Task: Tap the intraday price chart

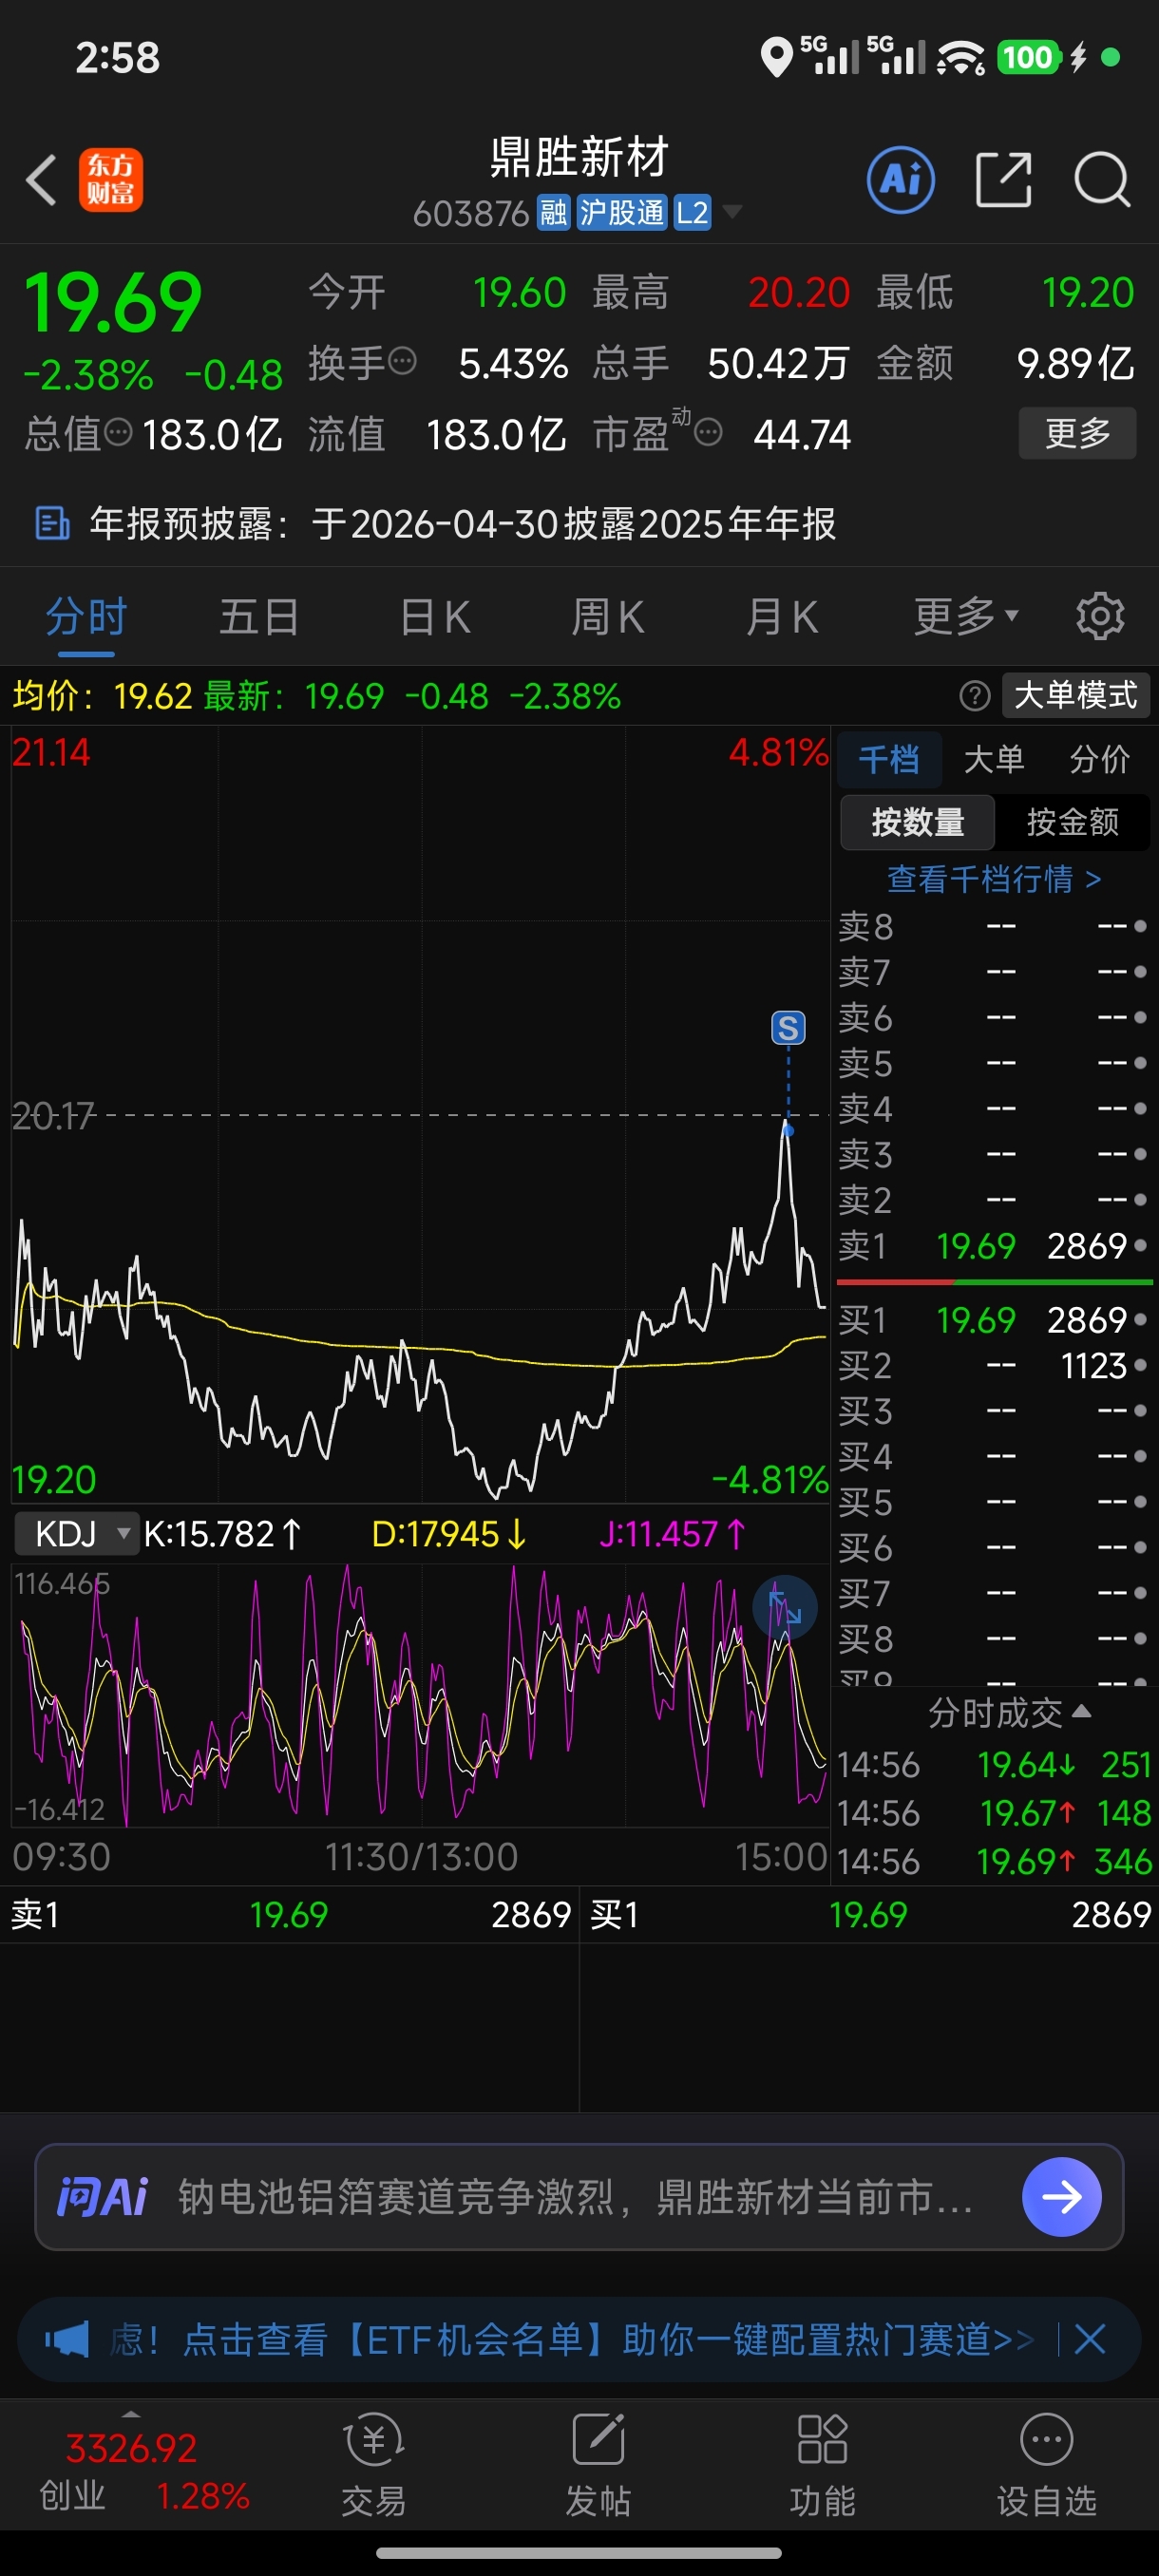Action: tap(420, 1114)
